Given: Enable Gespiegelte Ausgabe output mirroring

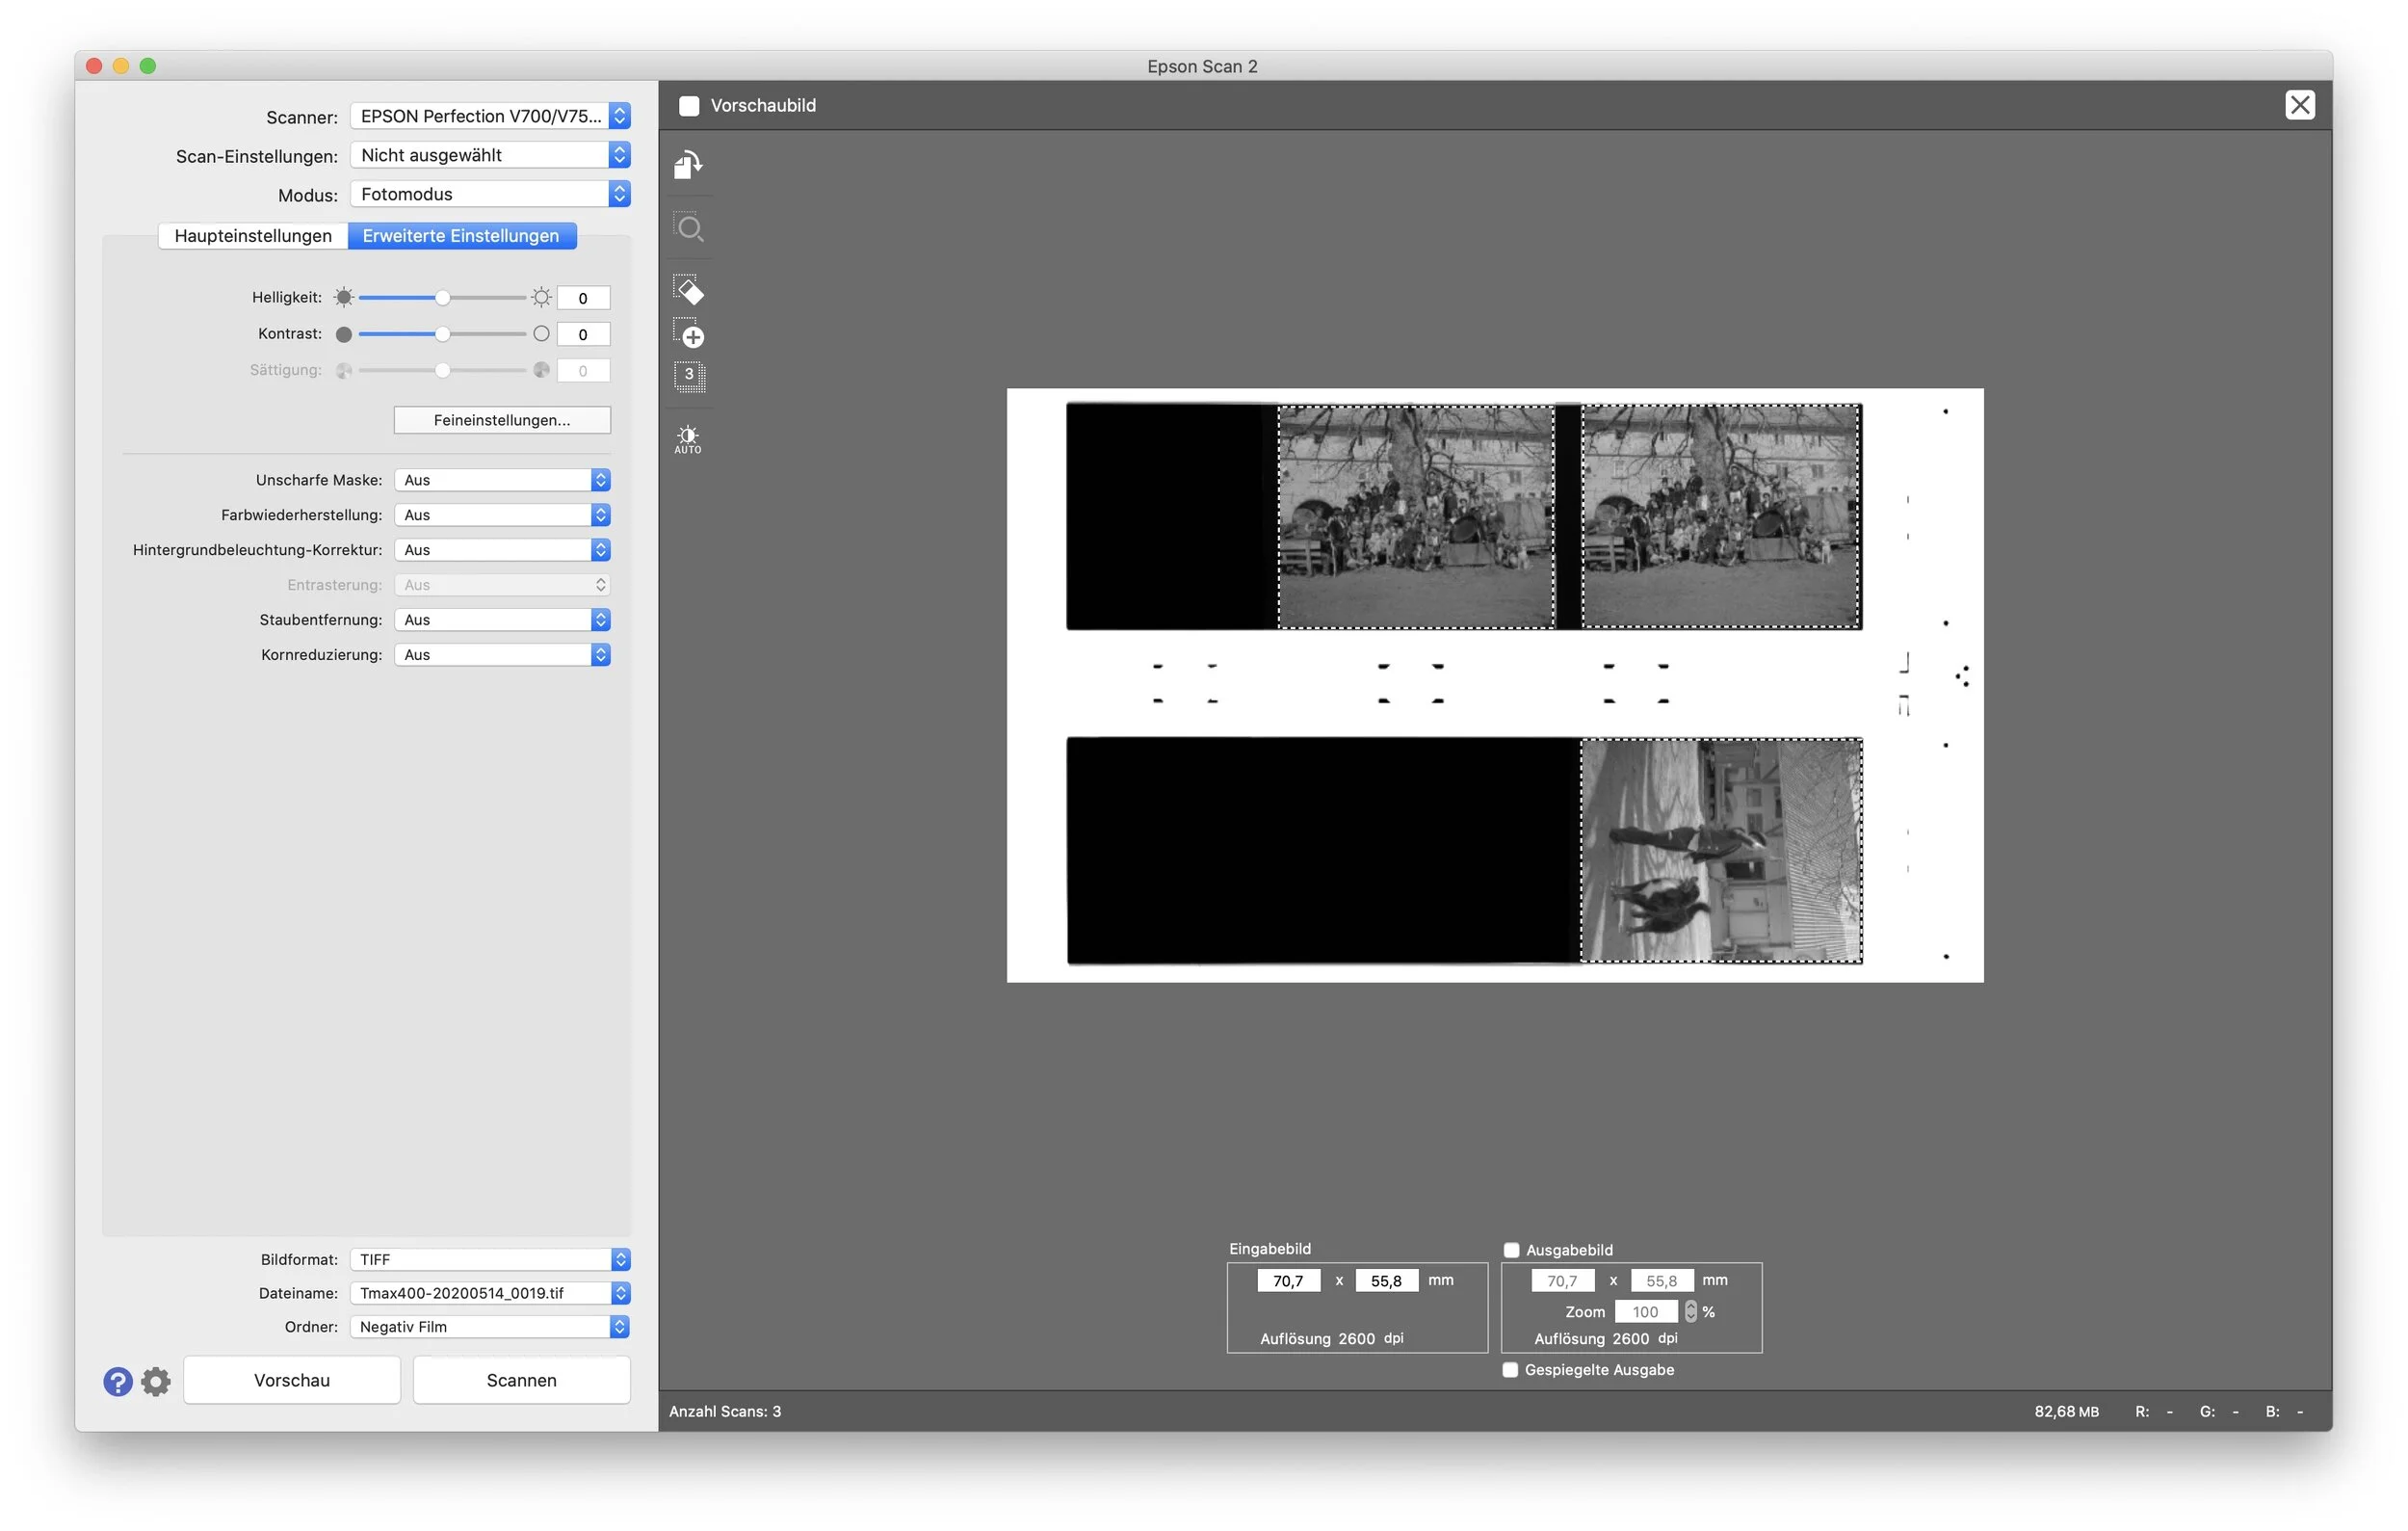Looking at the screenshot, I should [1510, 1370].
